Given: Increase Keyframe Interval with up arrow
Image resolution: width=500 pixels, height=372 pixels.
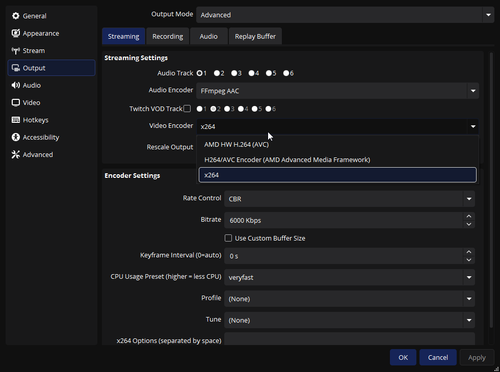Looking at the screenshot, I should coord(469,252).
